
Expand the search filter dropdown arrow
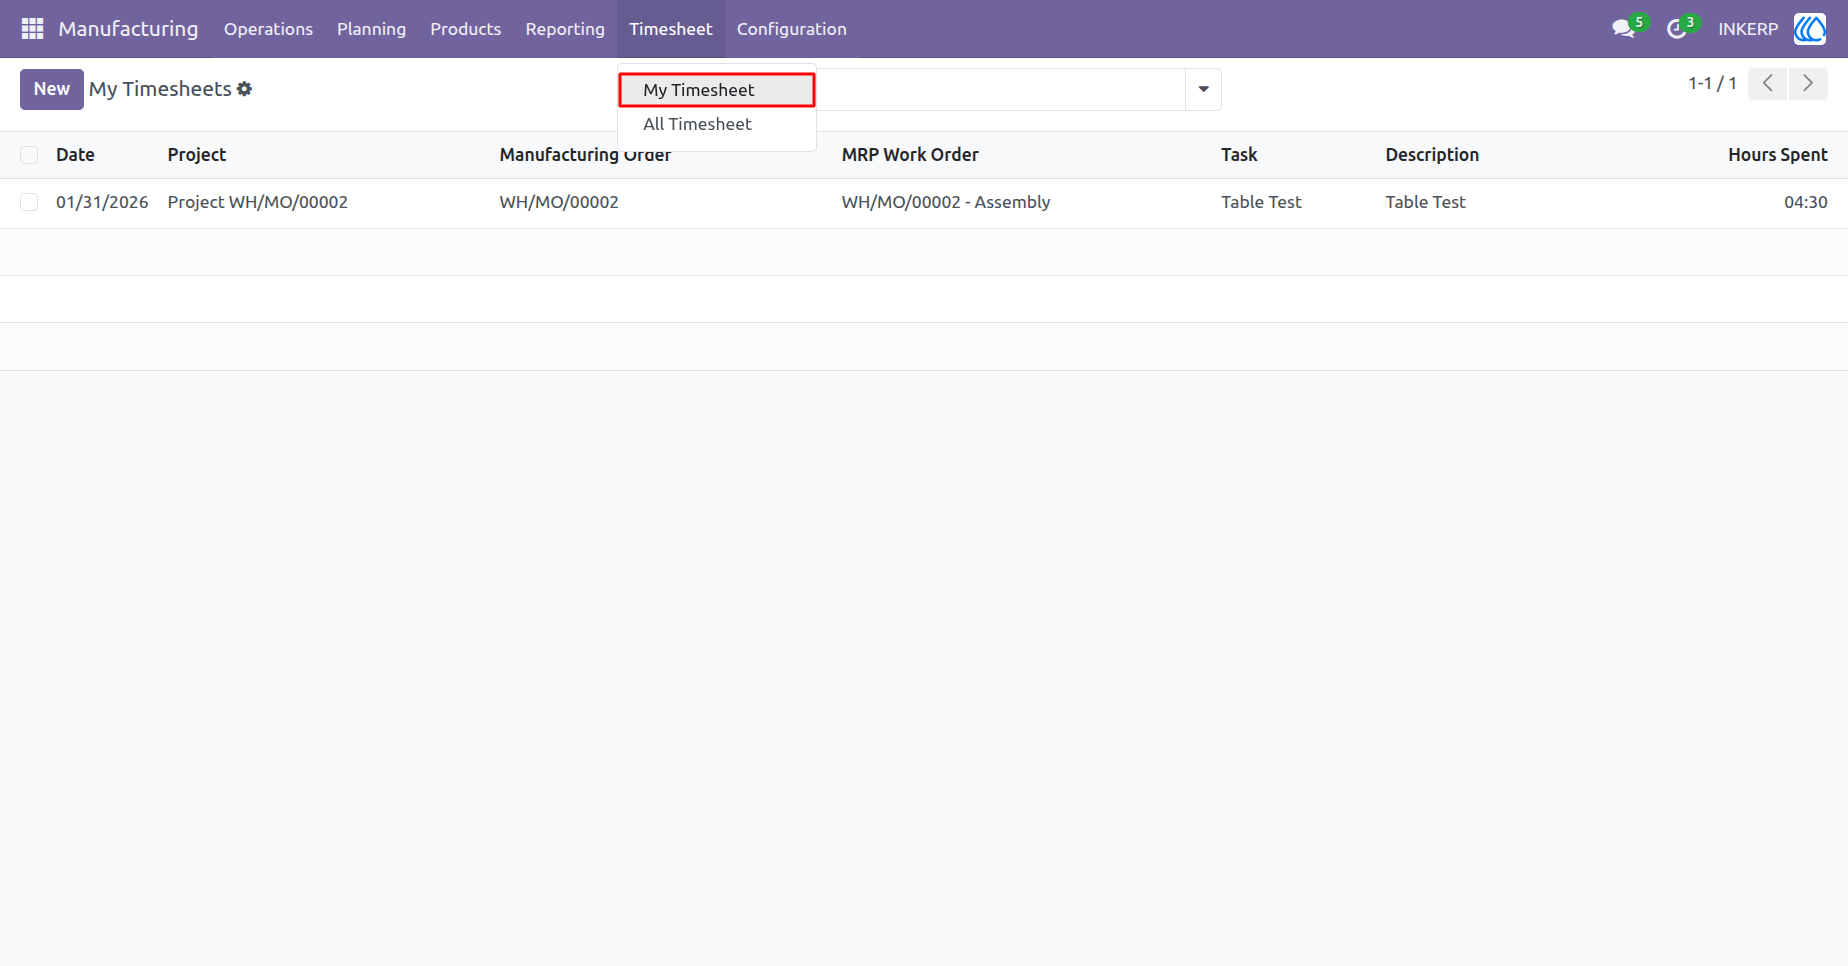[x=1203, y=89]
